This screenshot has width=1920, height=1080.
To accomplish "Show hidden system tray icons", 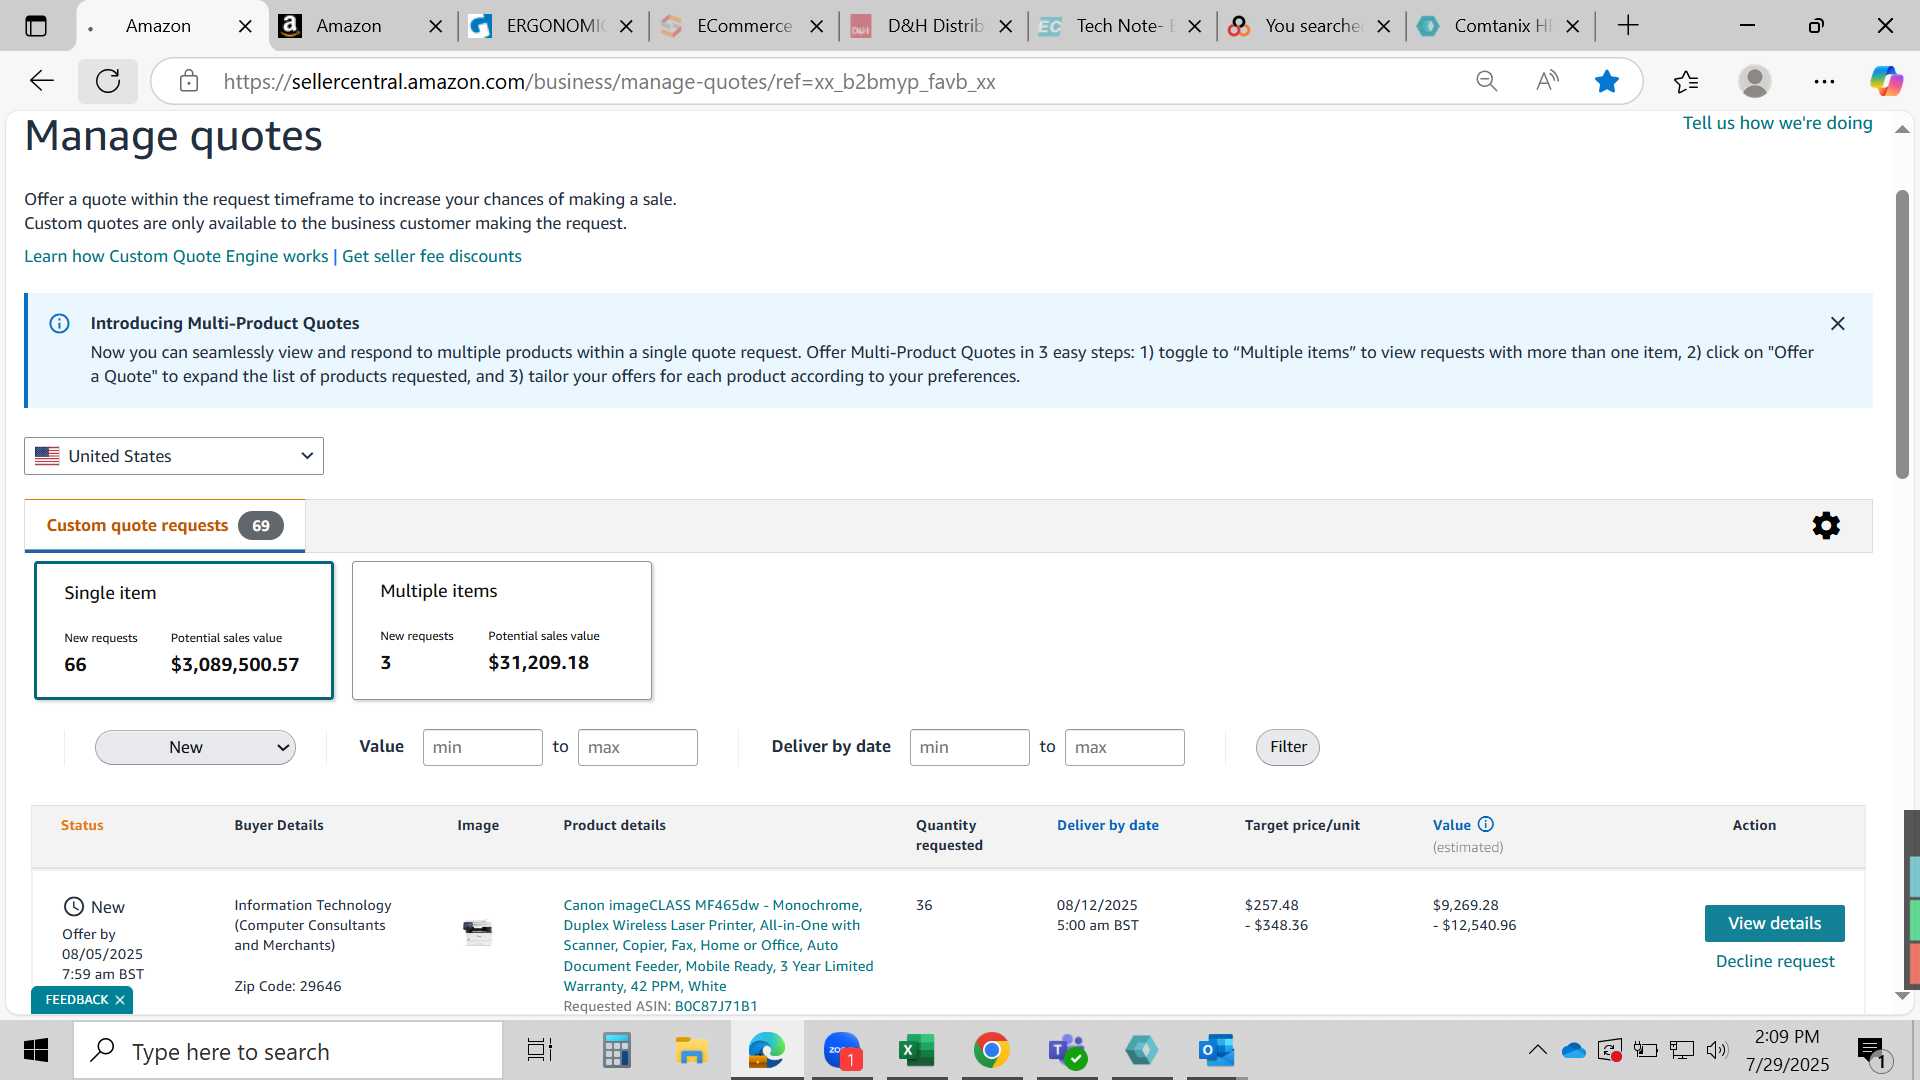I will [1538, 1050].
